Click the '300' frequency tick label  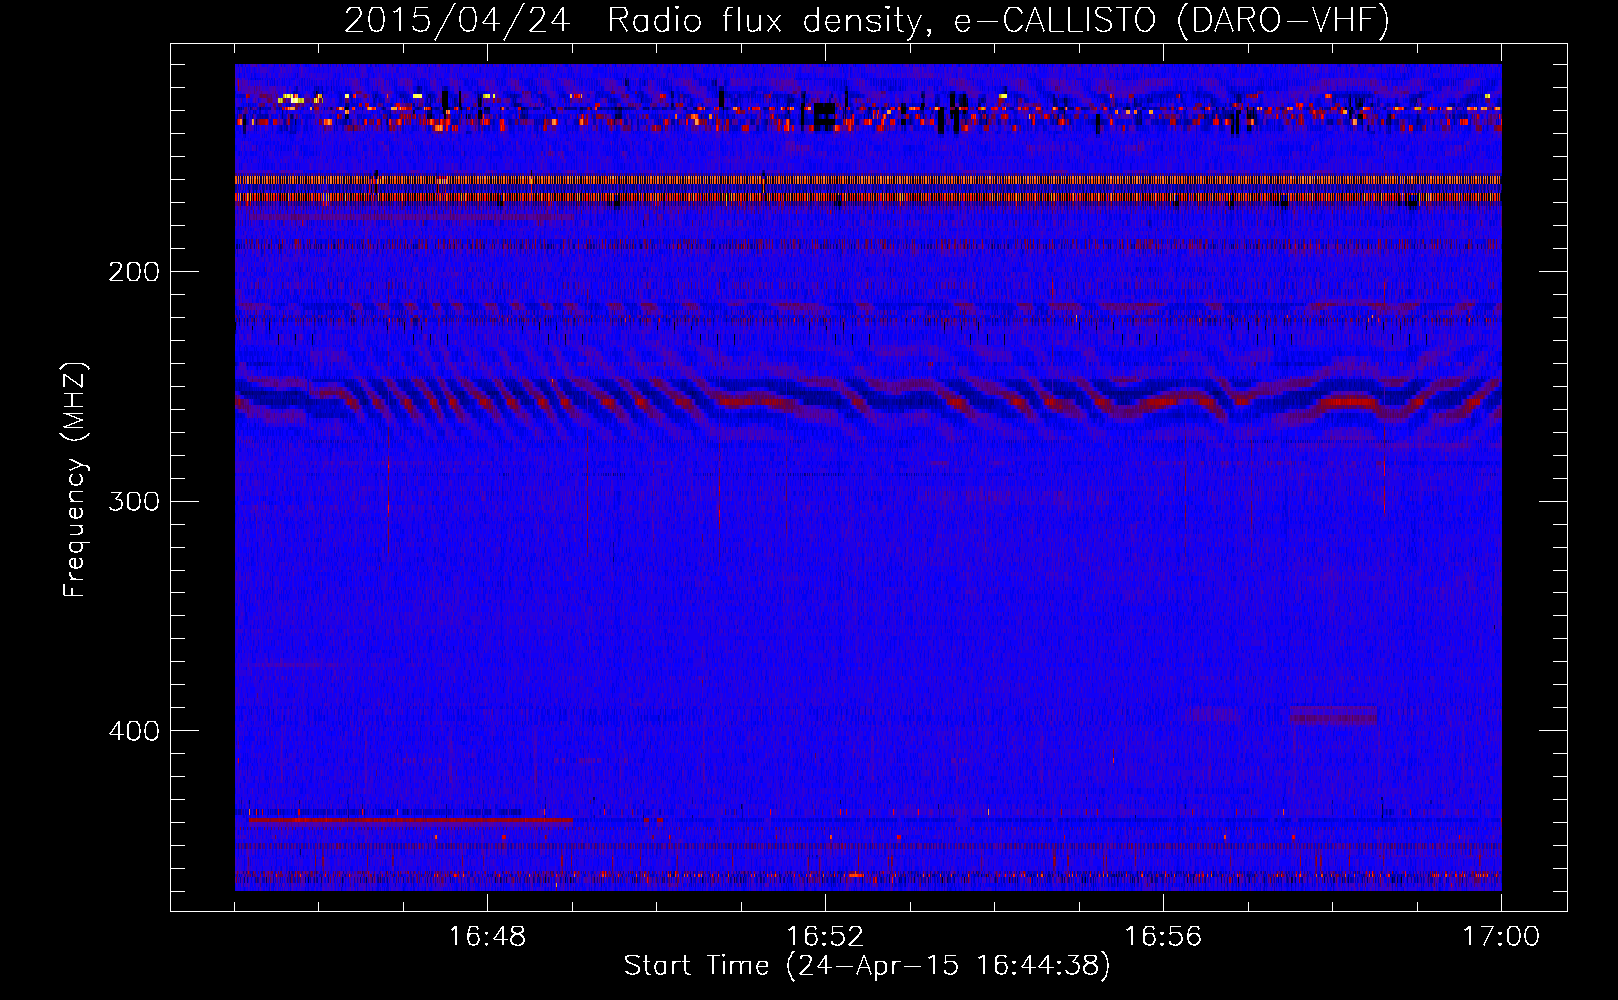pyautogui.click(x=134, y=501)
